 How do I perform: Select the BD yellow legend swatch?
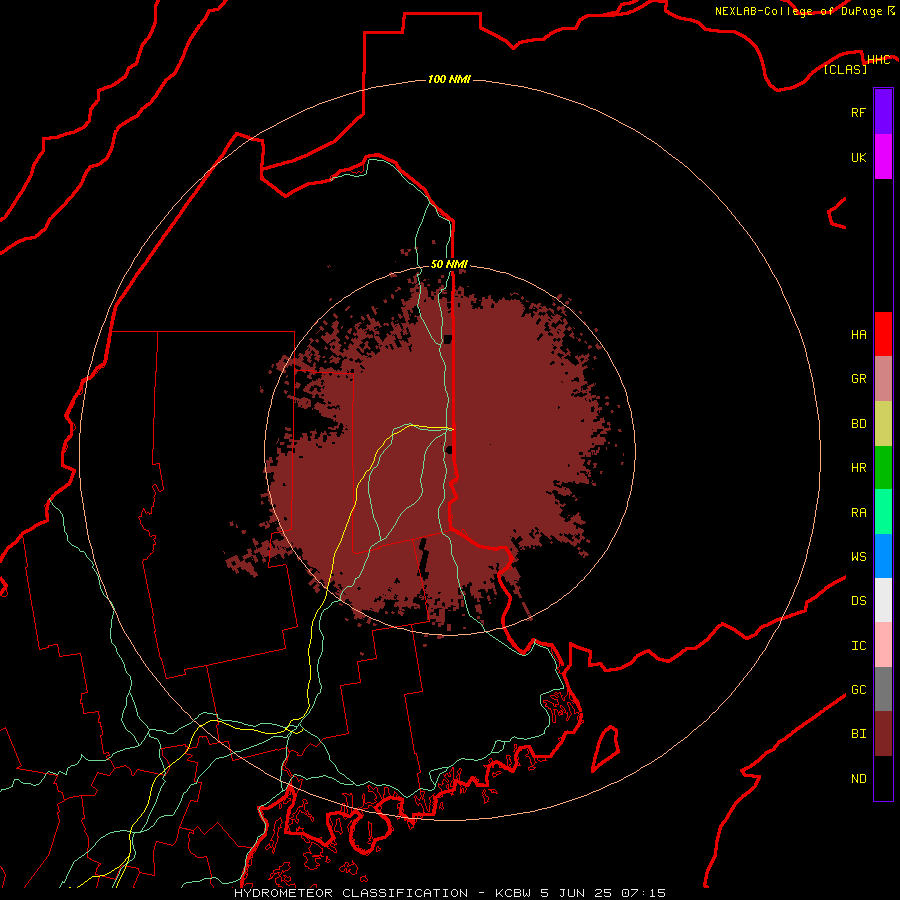tap(883, 424)
